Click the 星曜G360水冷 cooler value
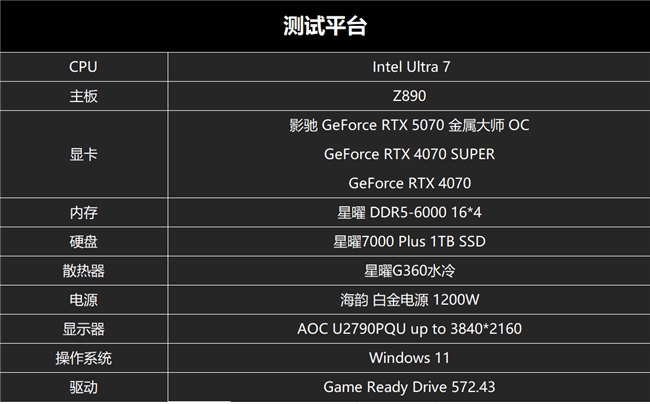This screenshot has height=404, width=650. coord(409,271)
